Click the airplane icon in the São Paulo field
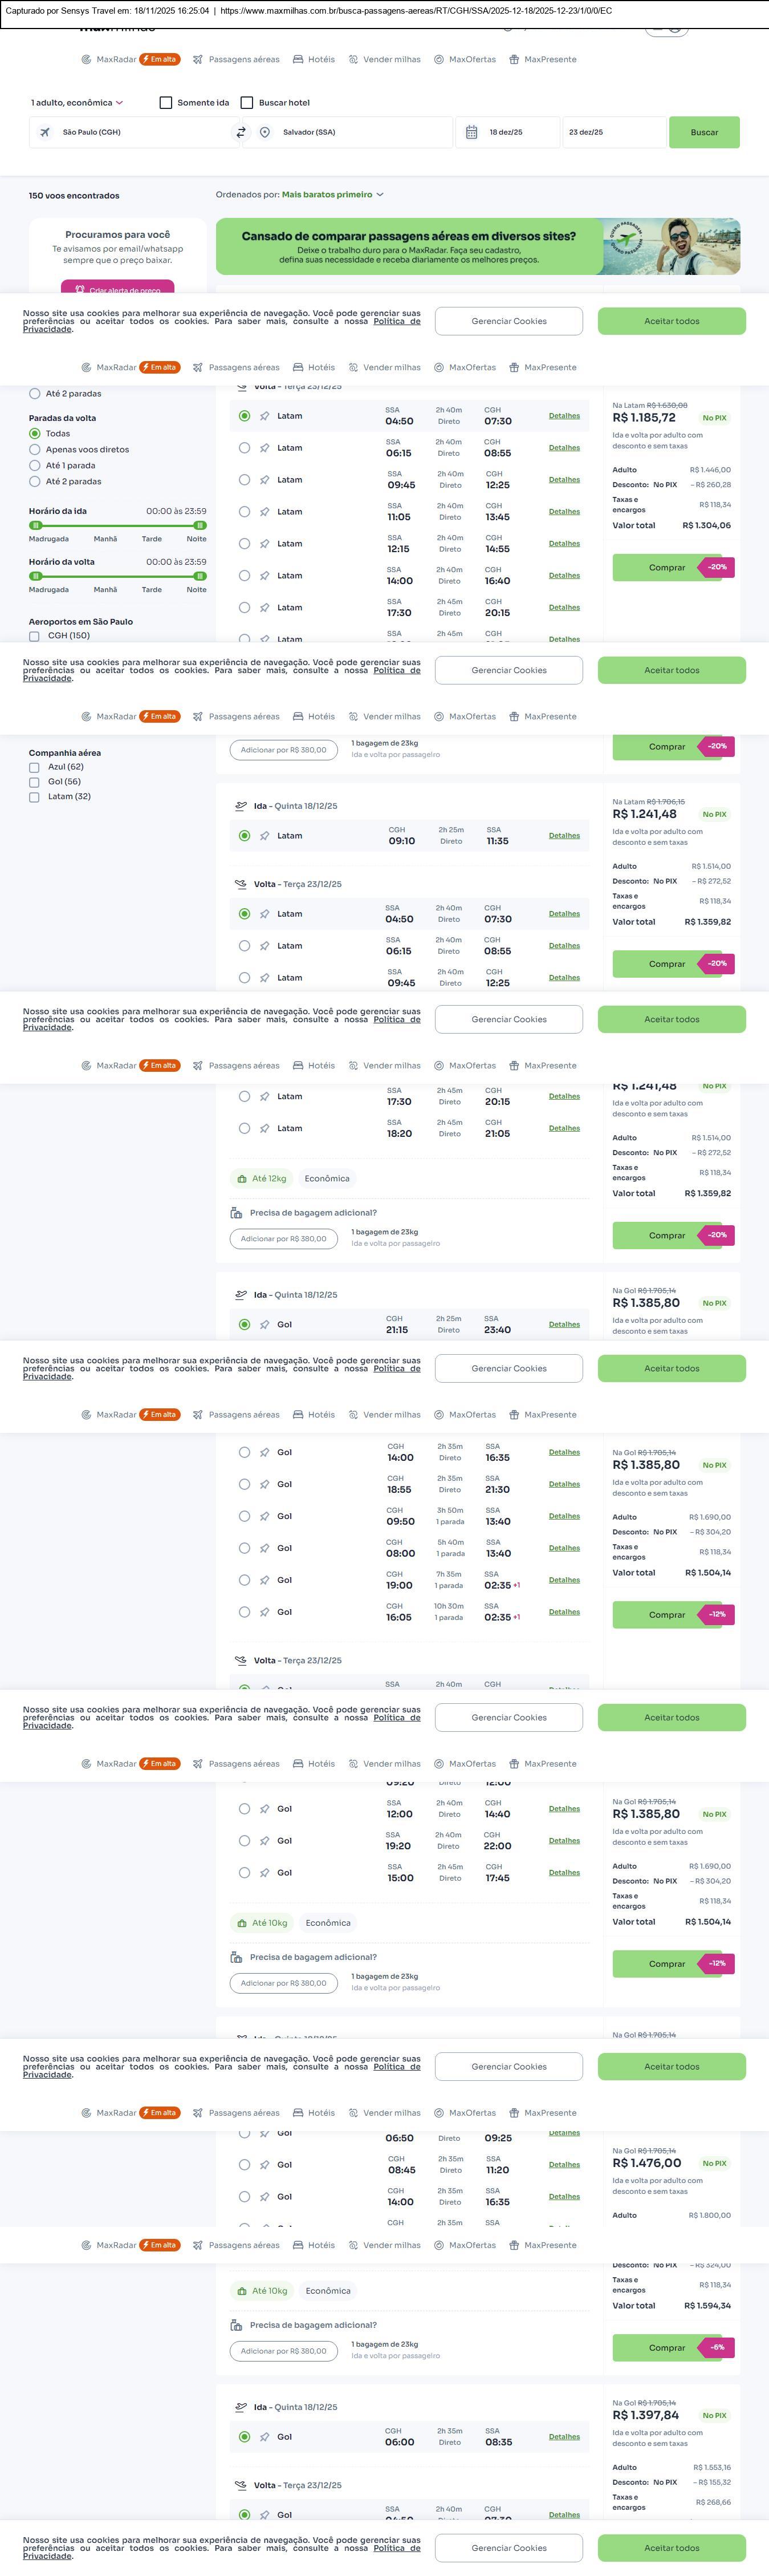 (45, 132)
